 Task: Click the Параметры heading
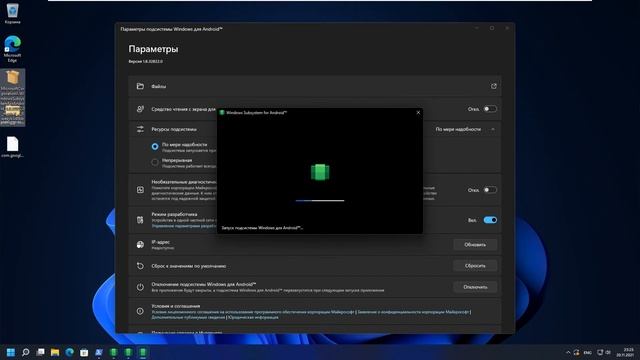pyautogui.click(x=153, y=49)
